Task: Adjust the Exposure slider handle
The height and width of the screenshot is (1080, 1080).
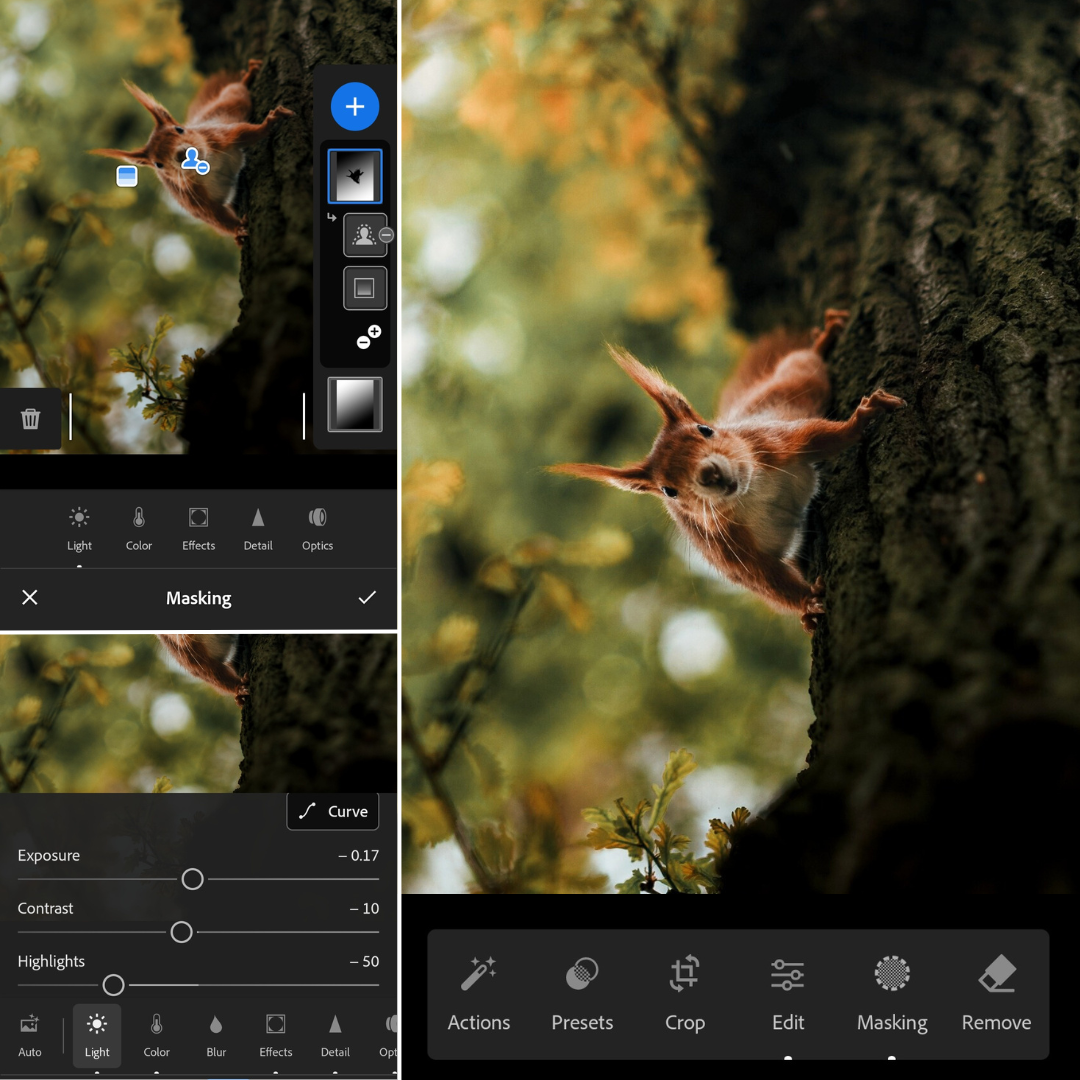Action: (x=192, y=879)
